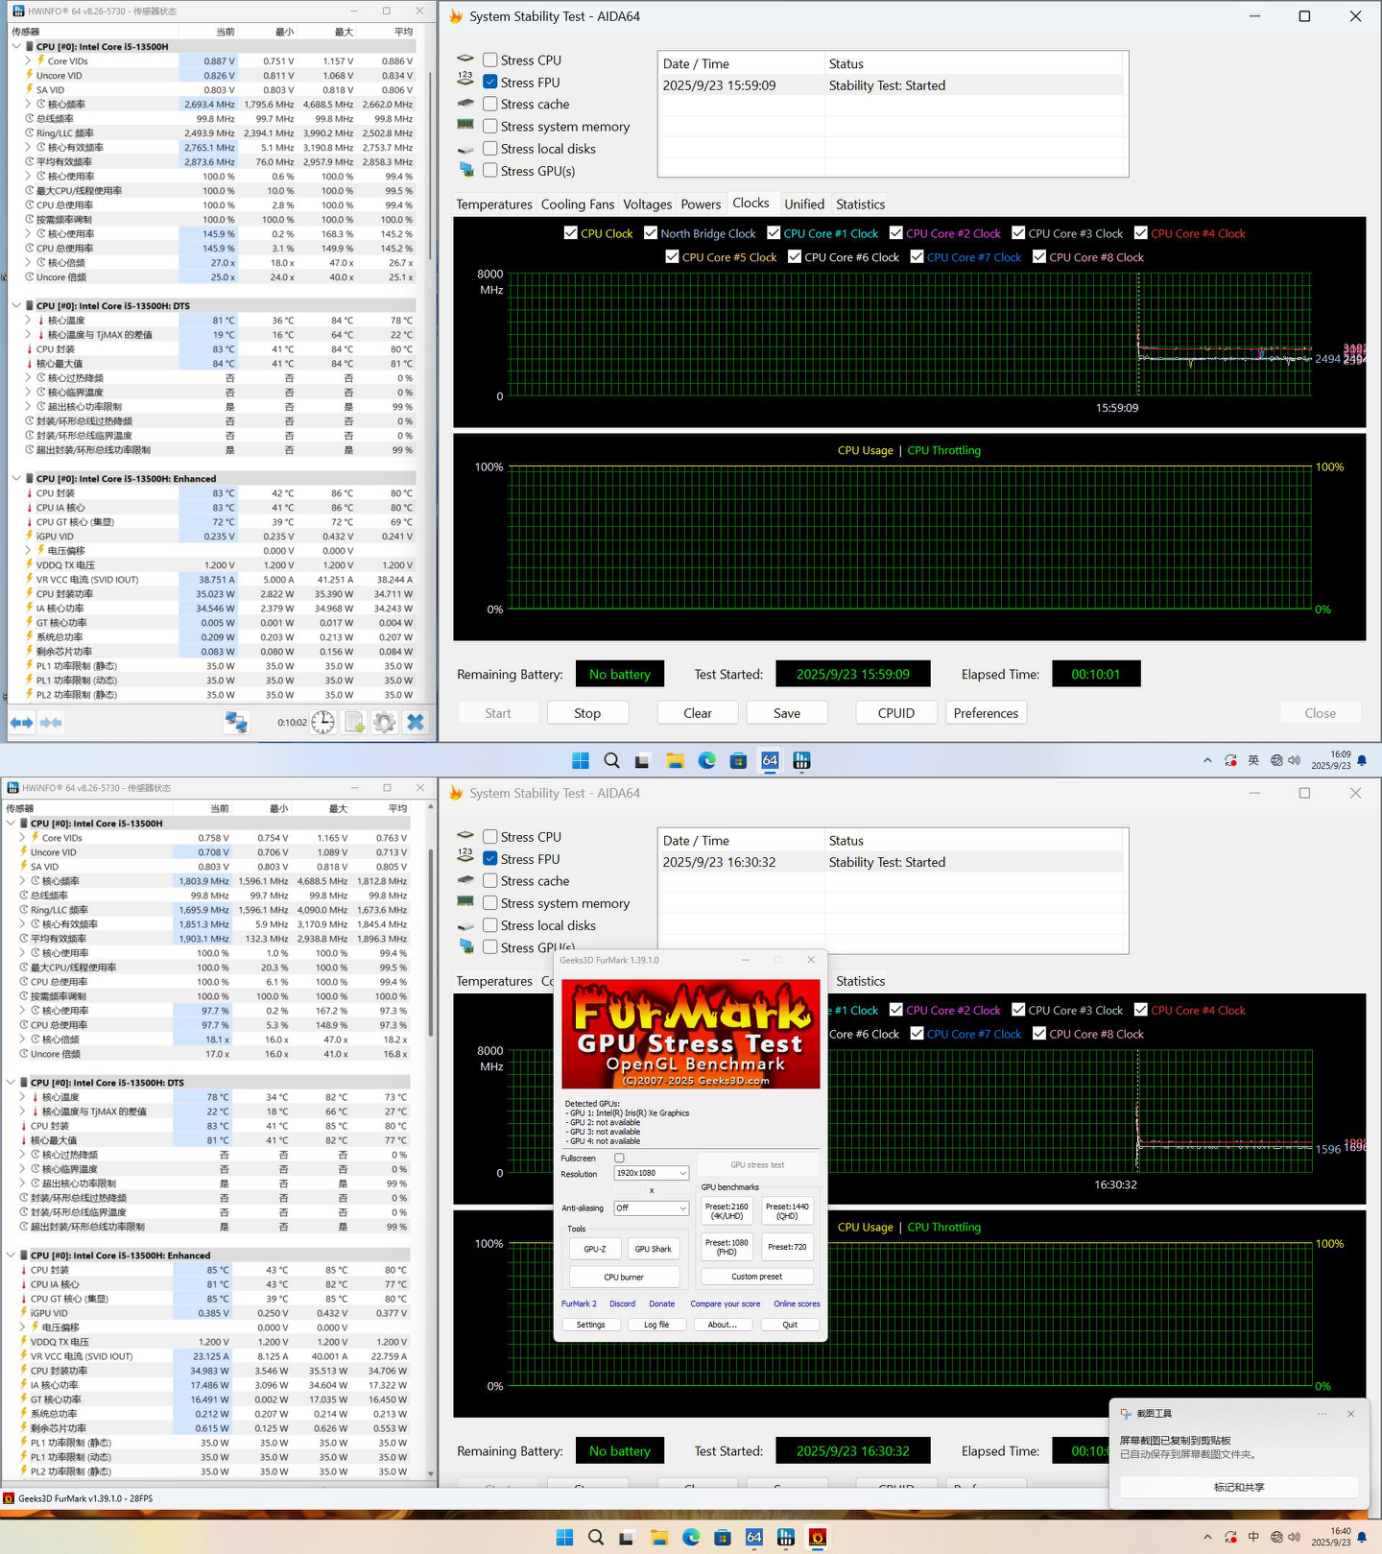This screenshot has width=1382, height=1554.
Task: Open Start on the taskbar showing 16:09
Action: coord(580,761)
